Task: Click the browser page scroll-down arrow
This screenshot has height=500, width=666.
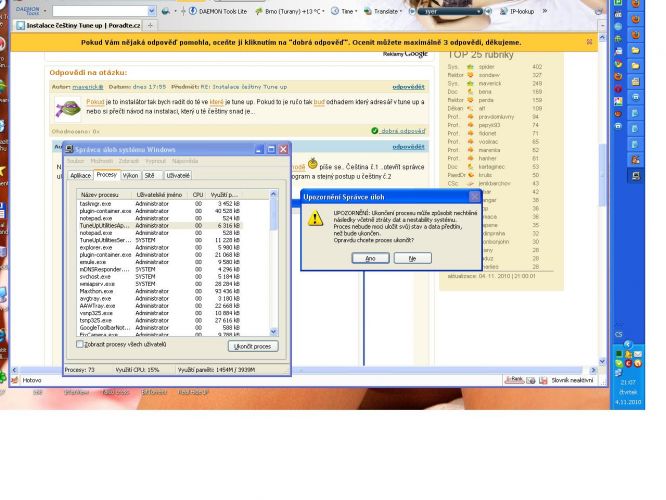Action: click(x=602, y=361)
